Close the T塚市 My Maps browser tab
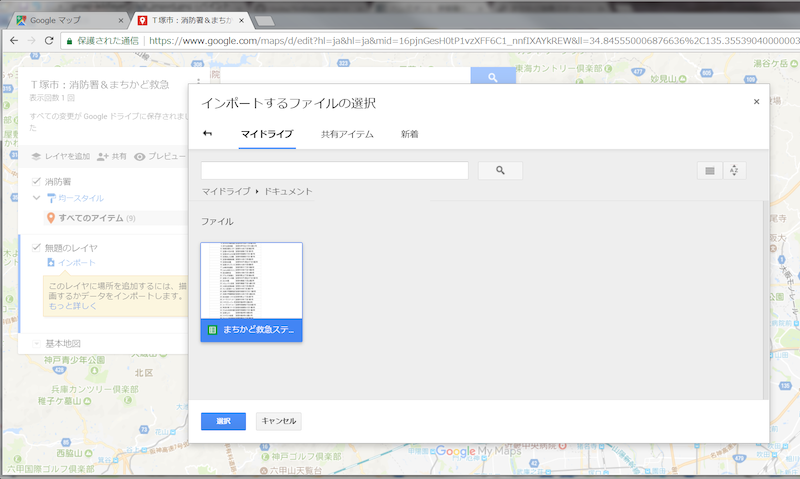Screen dimensions: 800x479 coord(241,20)
